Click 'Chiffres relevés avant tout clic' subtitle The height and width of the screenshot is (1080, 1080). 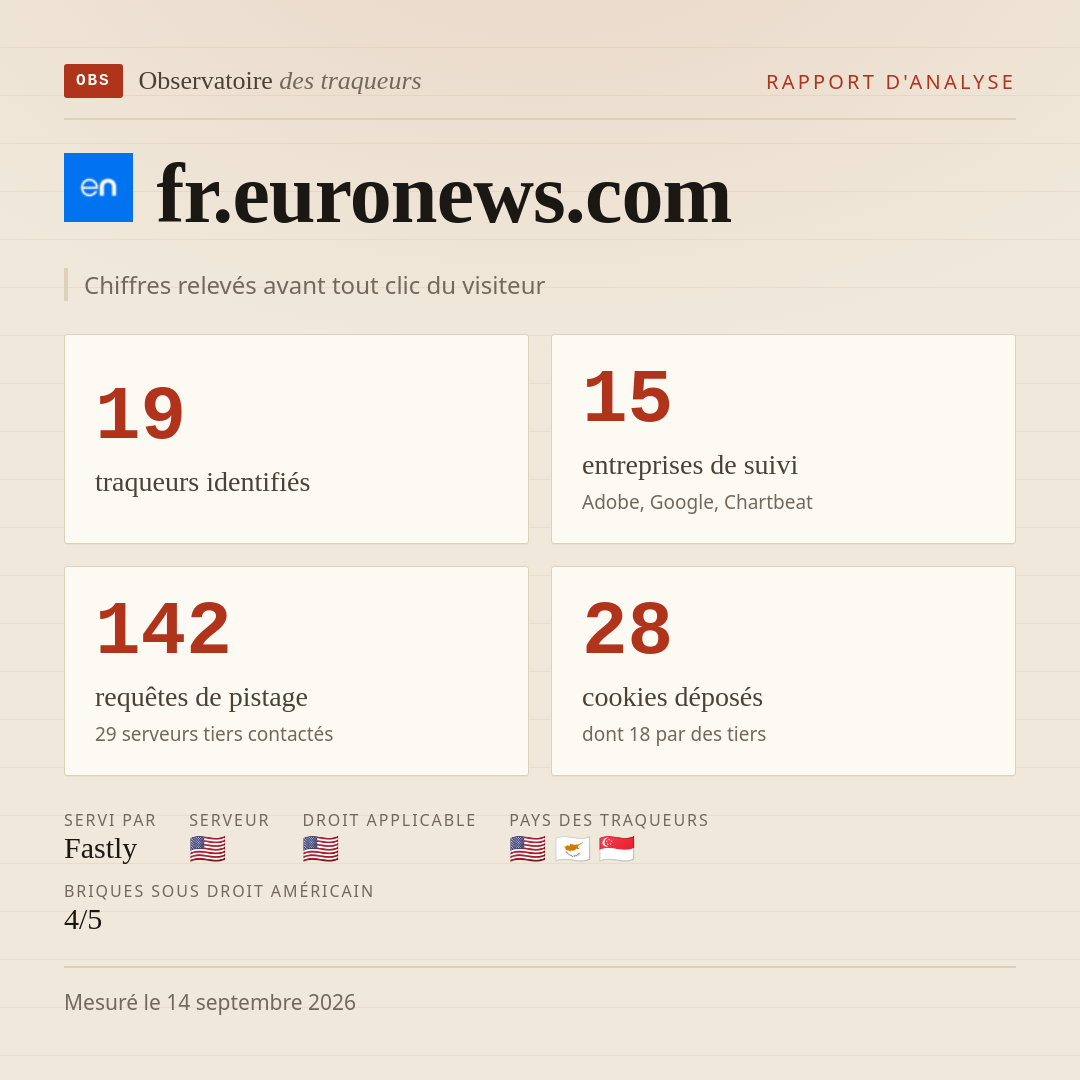pos(314,285)
